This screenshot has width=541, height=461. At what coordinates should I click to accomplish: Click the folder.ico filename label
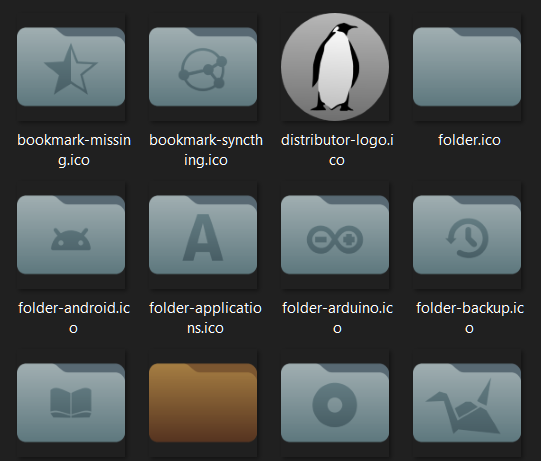(469, 140)
